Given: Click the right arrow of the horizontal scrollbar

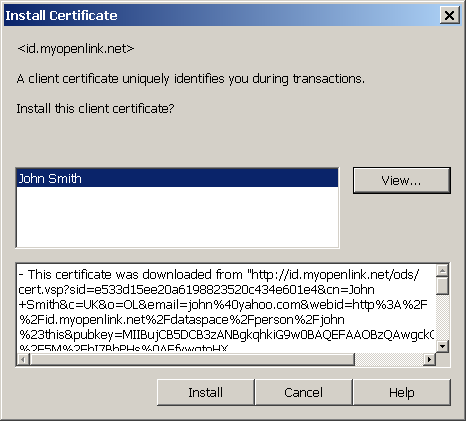Looking at the screenshot, I should pos(429,359).
